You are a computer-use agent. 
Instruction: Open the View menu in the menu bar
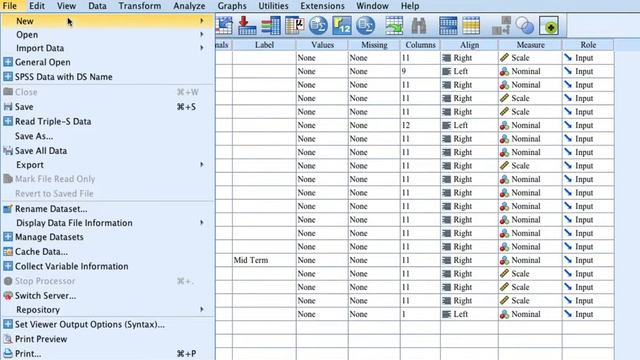click(x=66, y=6)
